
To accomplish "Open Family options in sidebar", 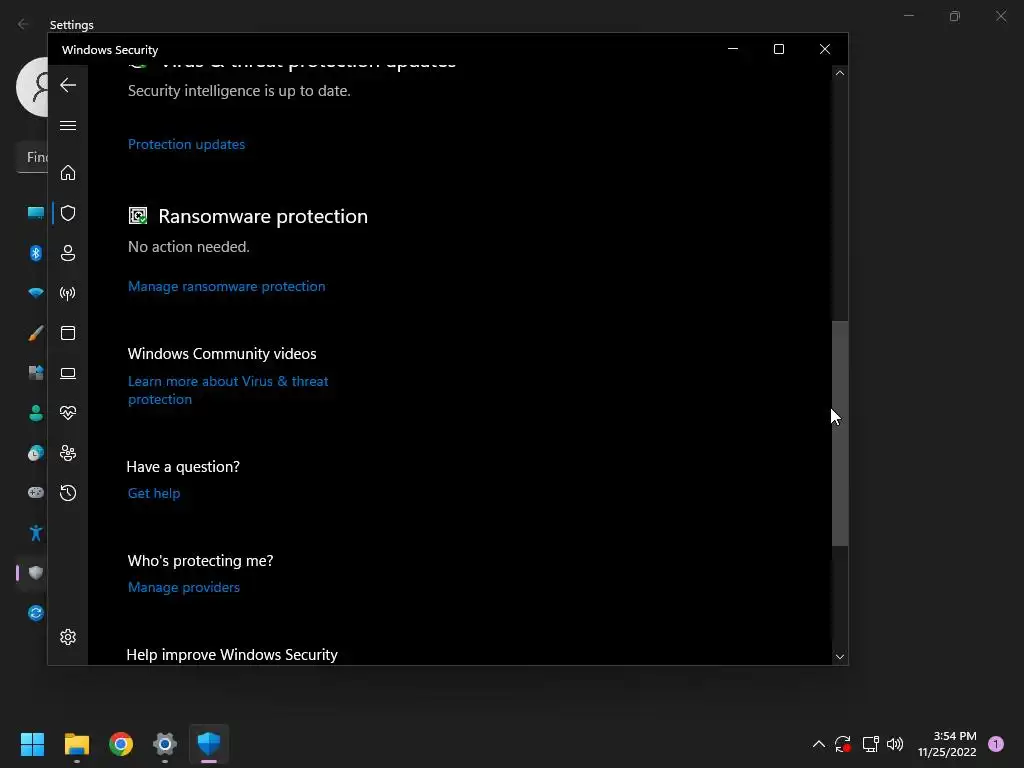I will [68, 453].
